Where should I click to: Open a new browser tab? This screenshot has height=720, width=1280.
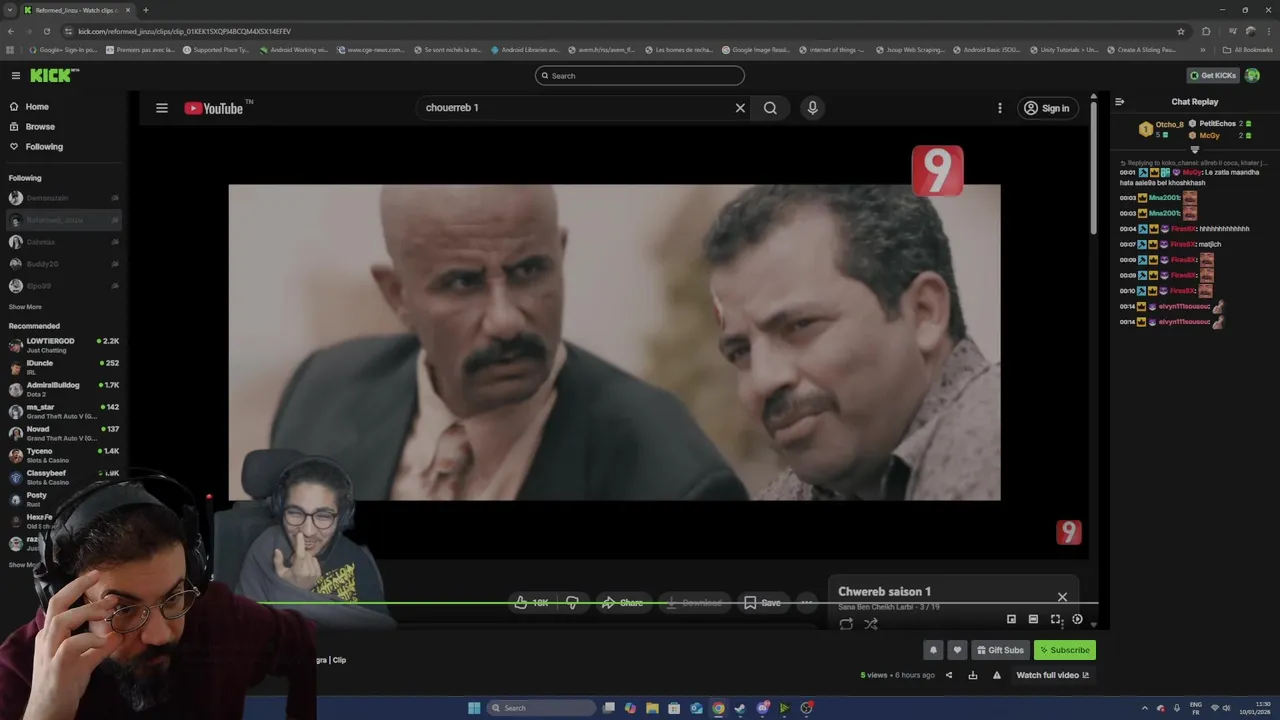pyautogui.click(x=145, y=10)
